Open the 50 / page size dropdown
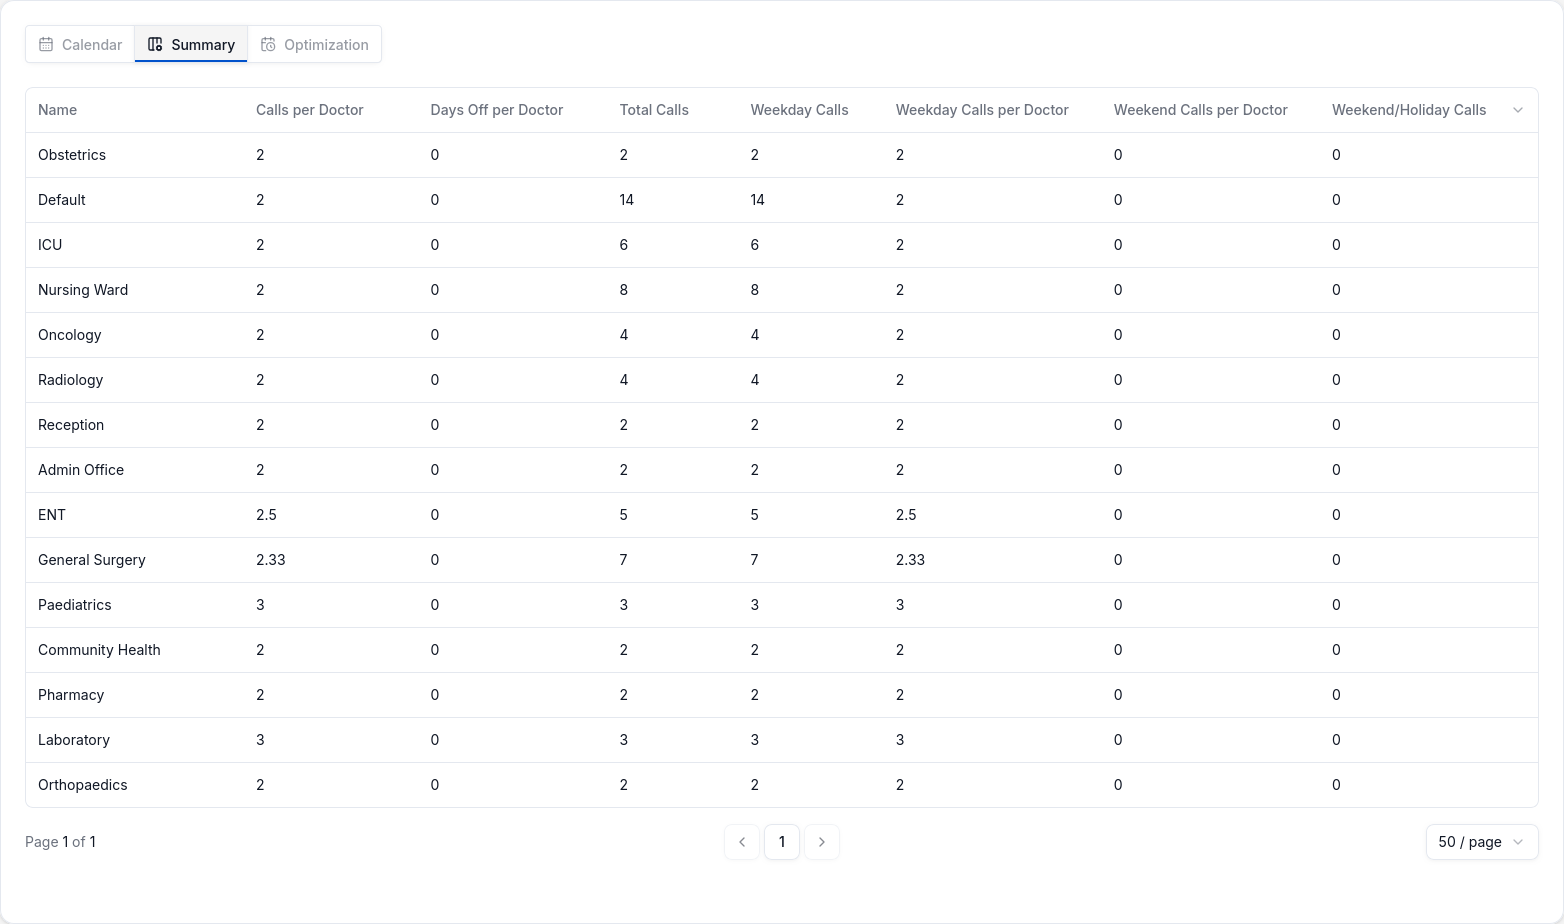This screenshot has width=1564, height=924. point(1481,842)
